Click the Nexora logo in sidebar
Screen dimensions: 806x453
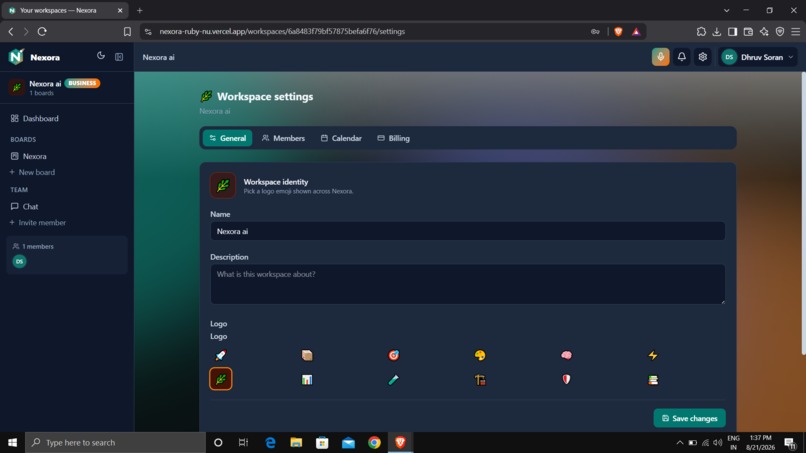[x=16, y=57]
